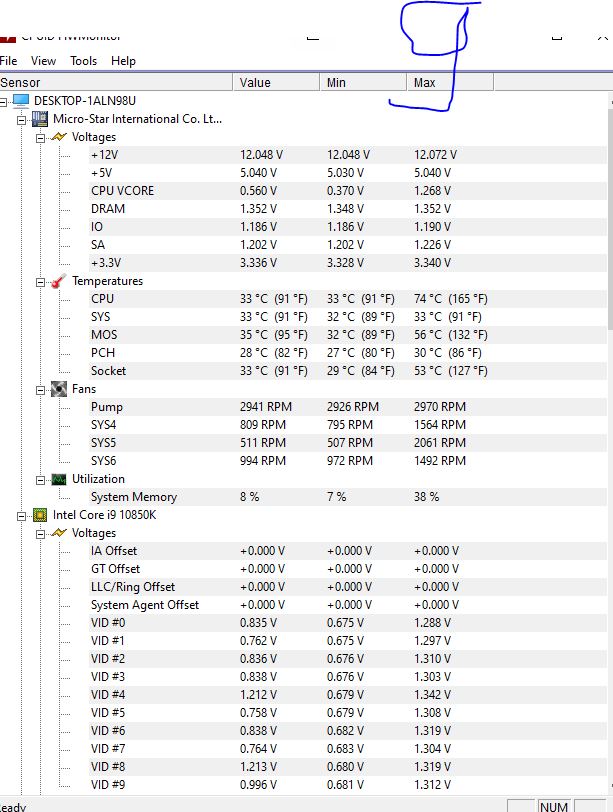
Task: Click the Micro-Star motherboard icon
Action: 40,119
